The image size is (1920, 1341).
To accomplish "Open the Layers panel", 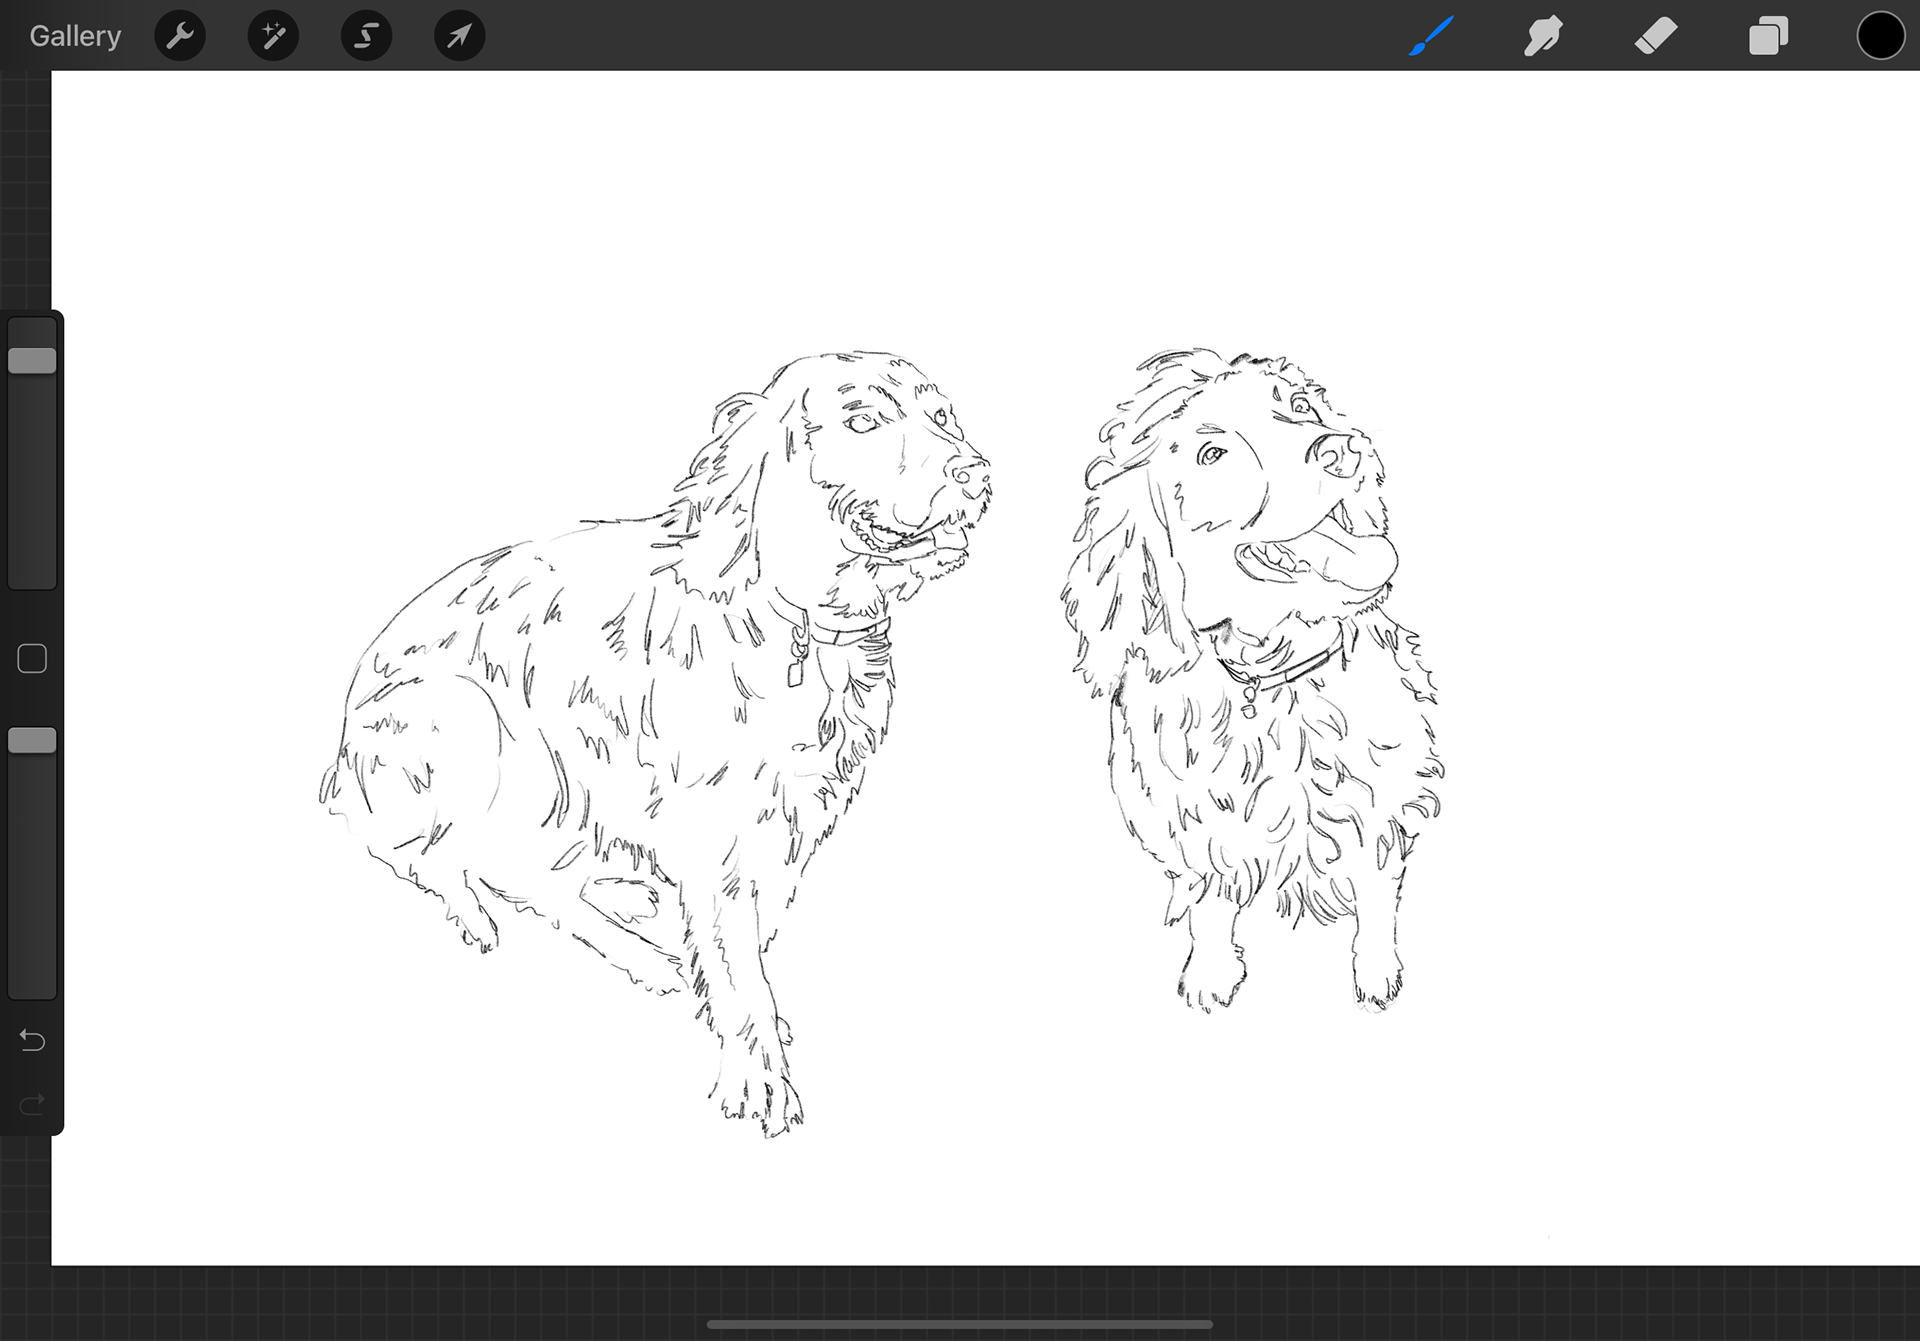I will [x=1768, y=36].
